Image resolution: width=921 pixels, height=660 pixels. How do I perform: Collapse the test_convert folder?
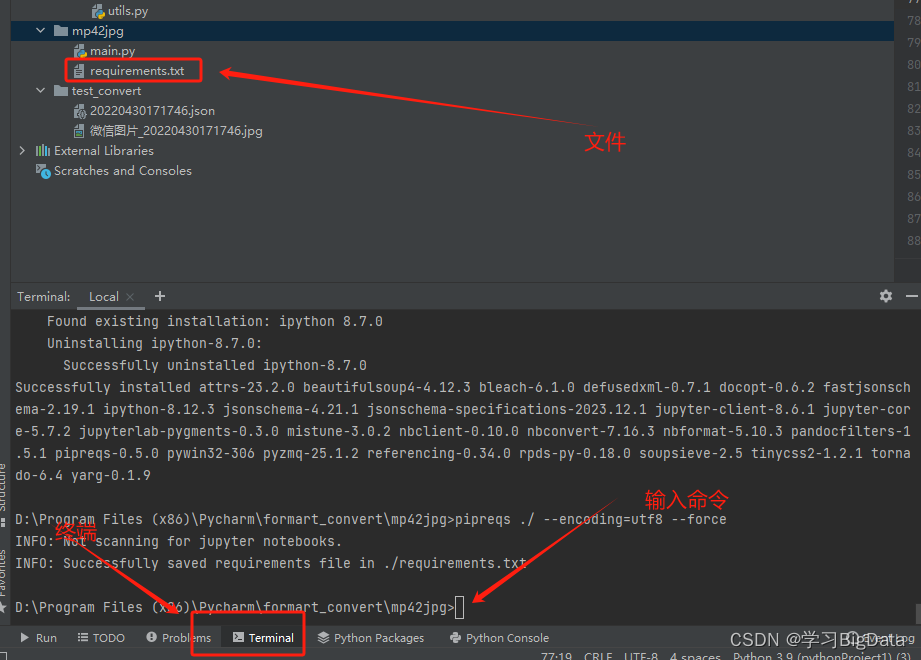point(41,90)
